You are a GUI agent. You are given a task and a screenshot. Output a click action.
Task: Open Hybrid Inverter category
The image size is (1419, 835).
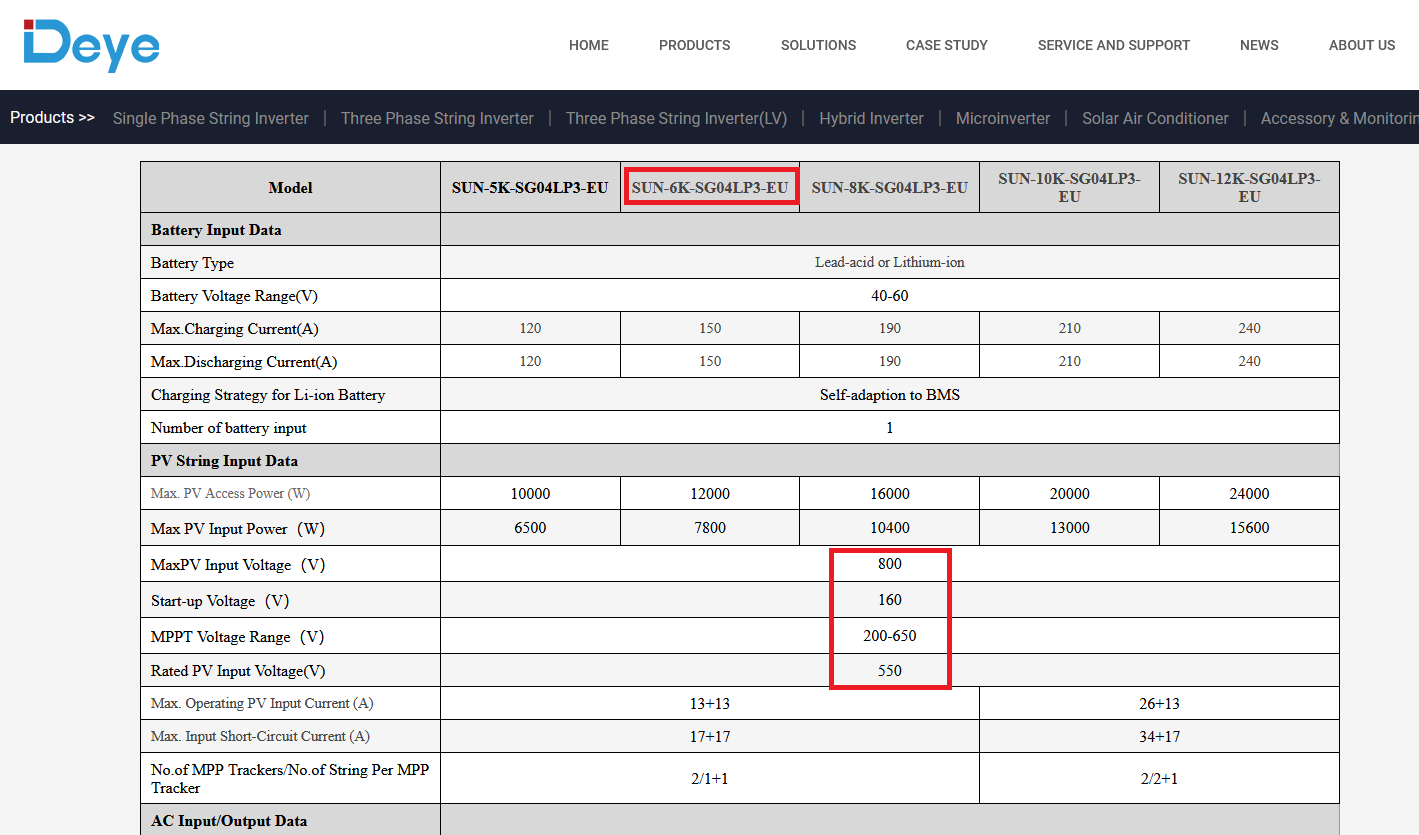pyautogui.click(x=871, y=118)
